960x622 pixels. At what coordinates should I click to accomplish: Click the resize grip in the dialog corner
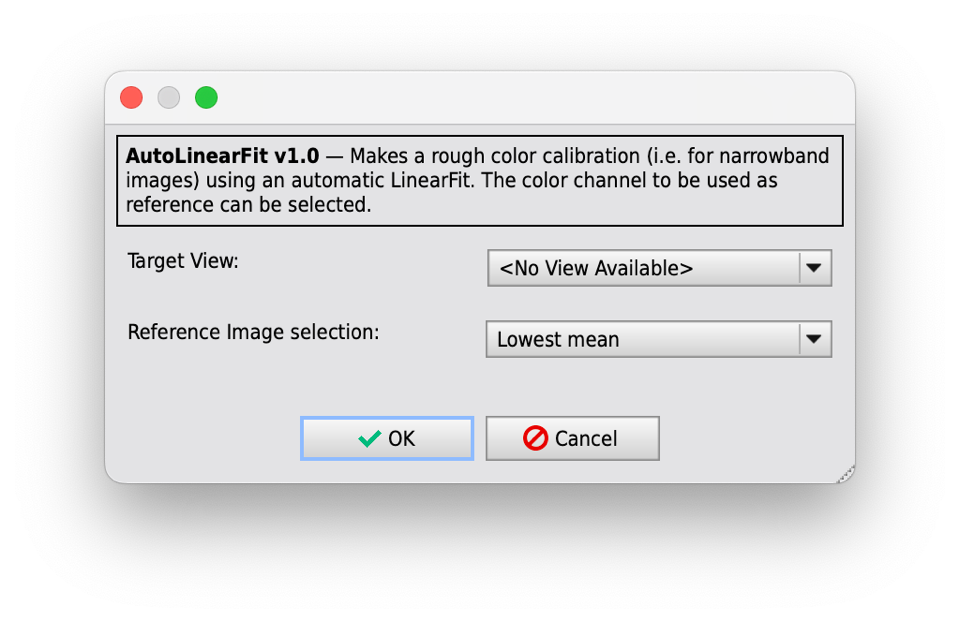[846, 474]
